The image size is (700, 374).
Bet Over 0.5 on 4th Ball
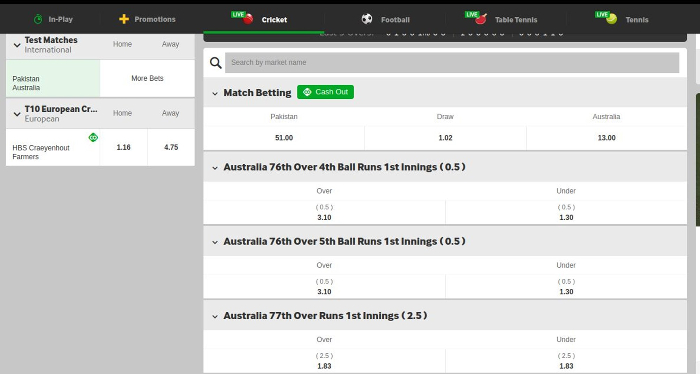coord(325,212)
